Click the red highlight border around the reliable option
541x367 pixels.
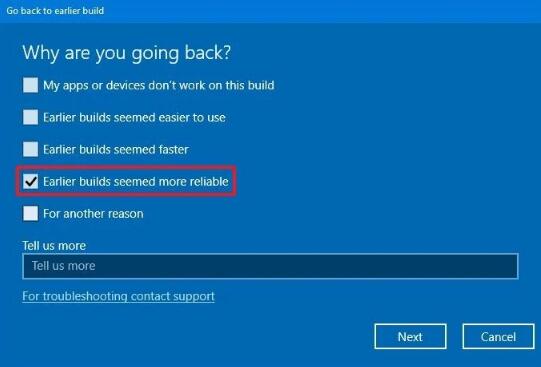coord(126,168)
